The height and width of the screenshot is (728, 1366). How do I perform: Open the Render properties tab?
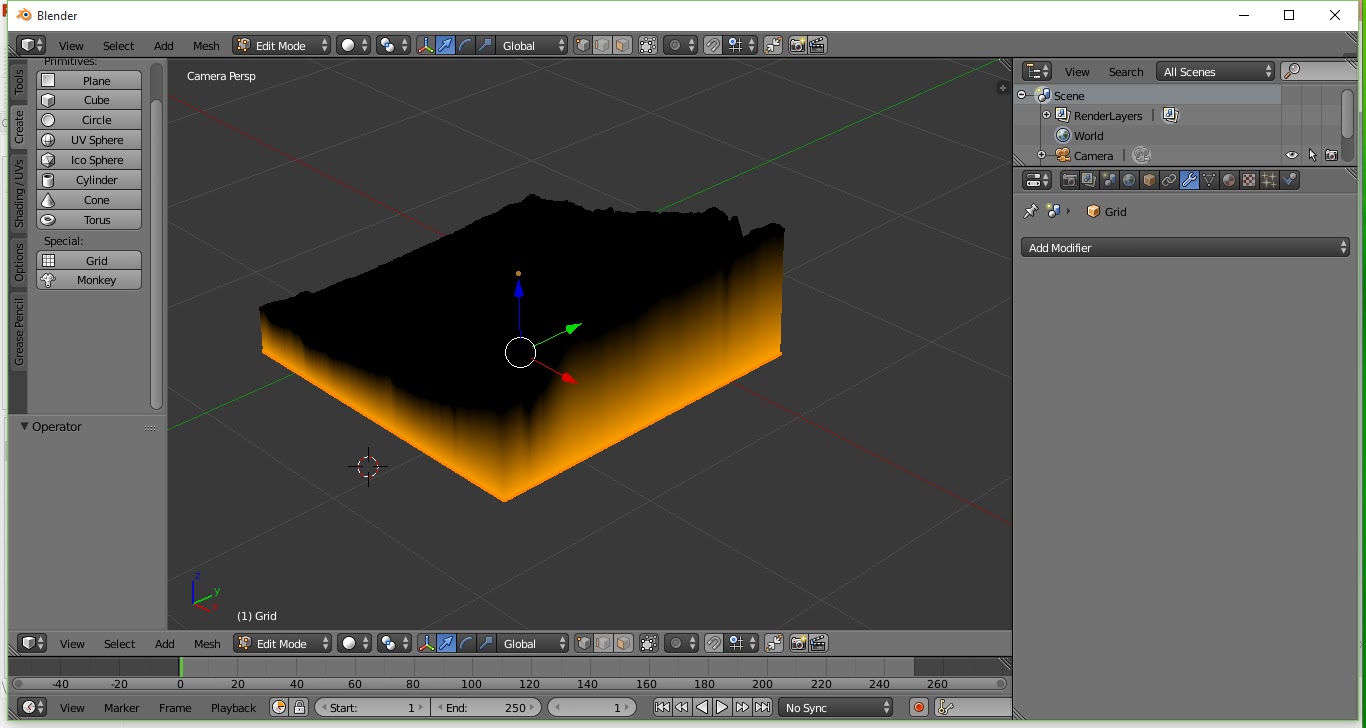(1071, 180)
